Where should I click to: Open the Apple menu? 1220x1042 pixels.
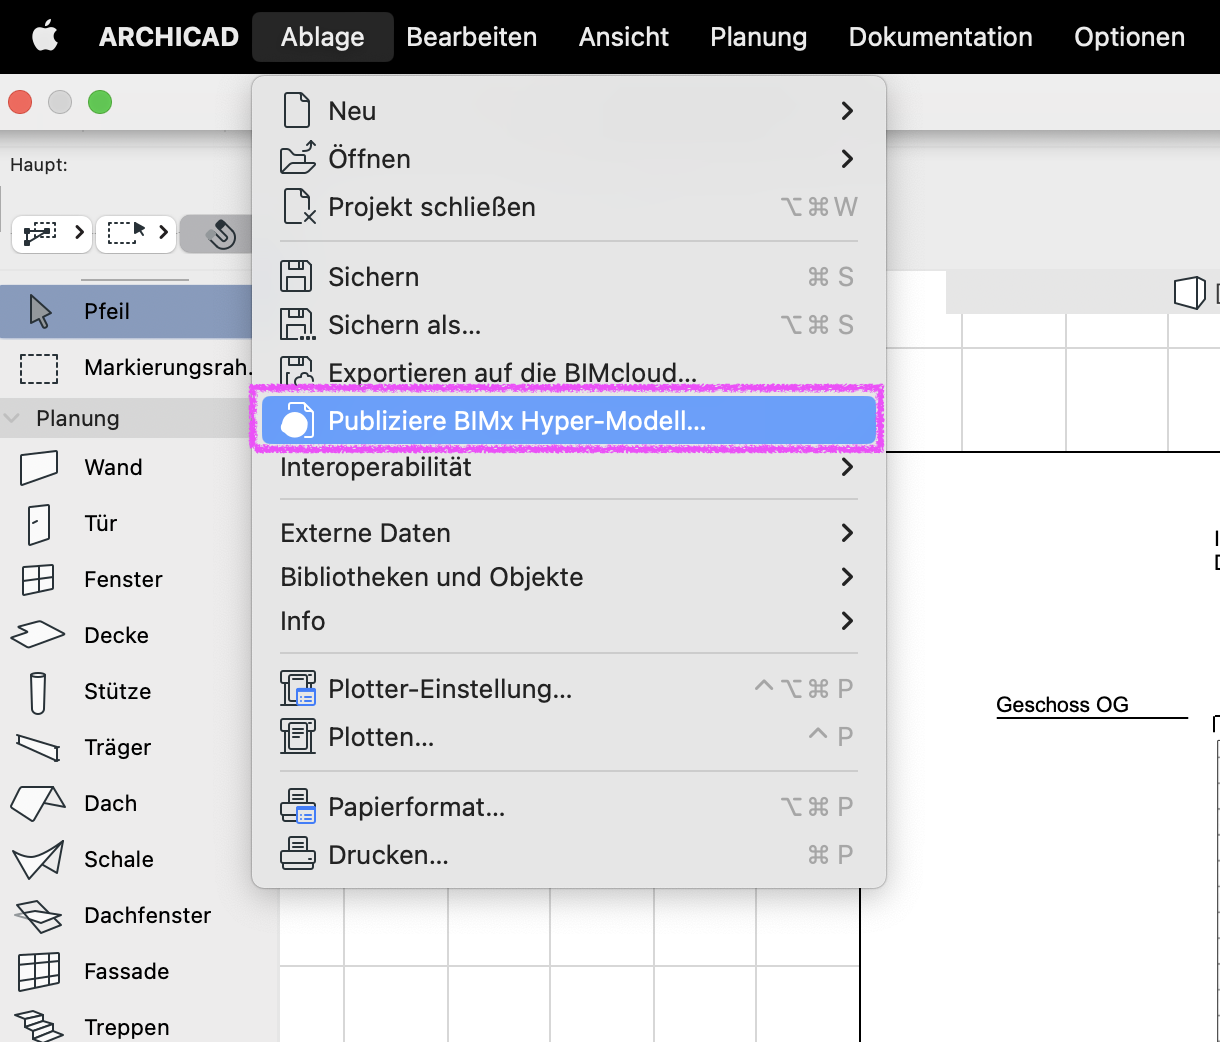[45, 37]
